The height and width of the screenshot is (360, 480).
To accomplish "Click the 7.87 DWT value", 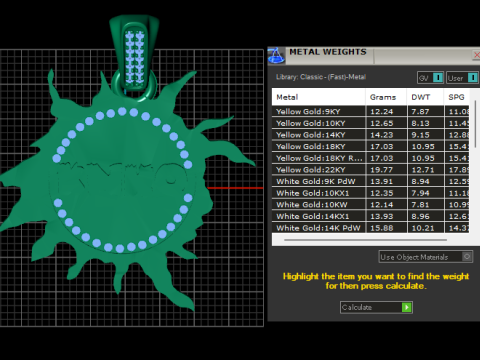I will pos(420,112).
